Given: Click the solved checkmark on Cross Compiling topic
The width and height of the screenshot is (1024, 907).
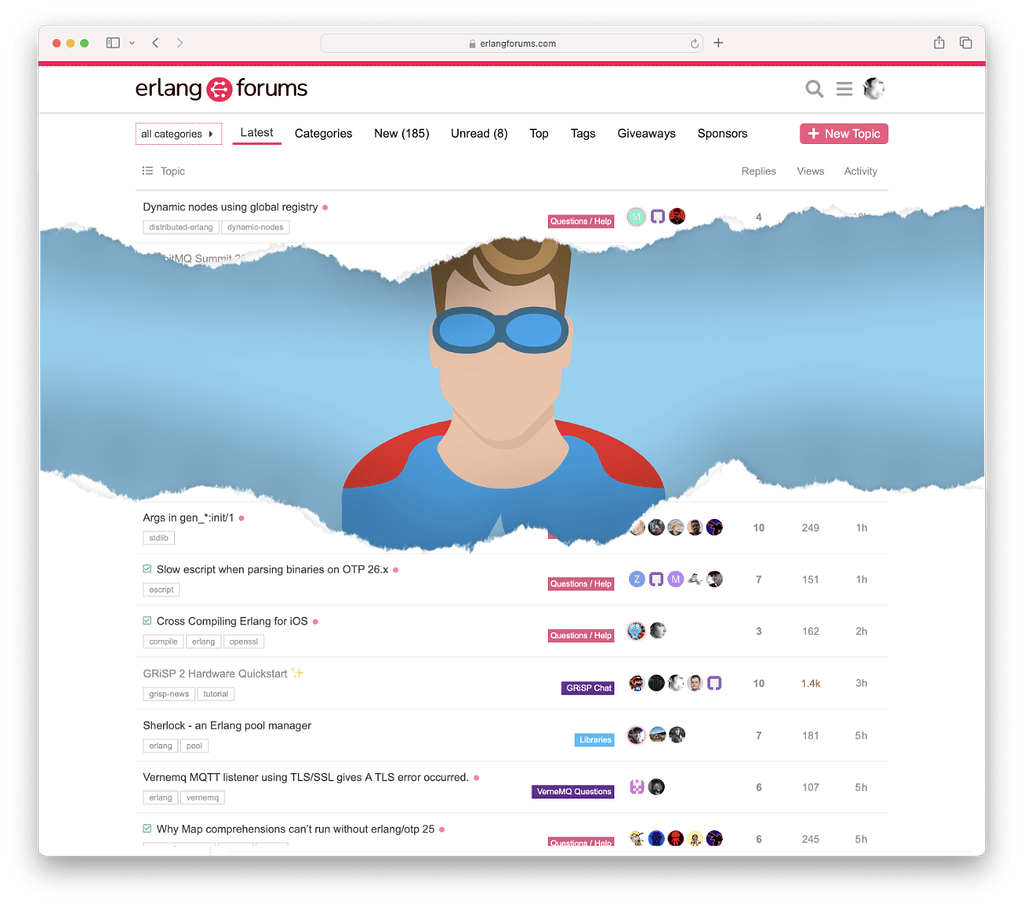Looking at the screenshot, I should (145, 621).
